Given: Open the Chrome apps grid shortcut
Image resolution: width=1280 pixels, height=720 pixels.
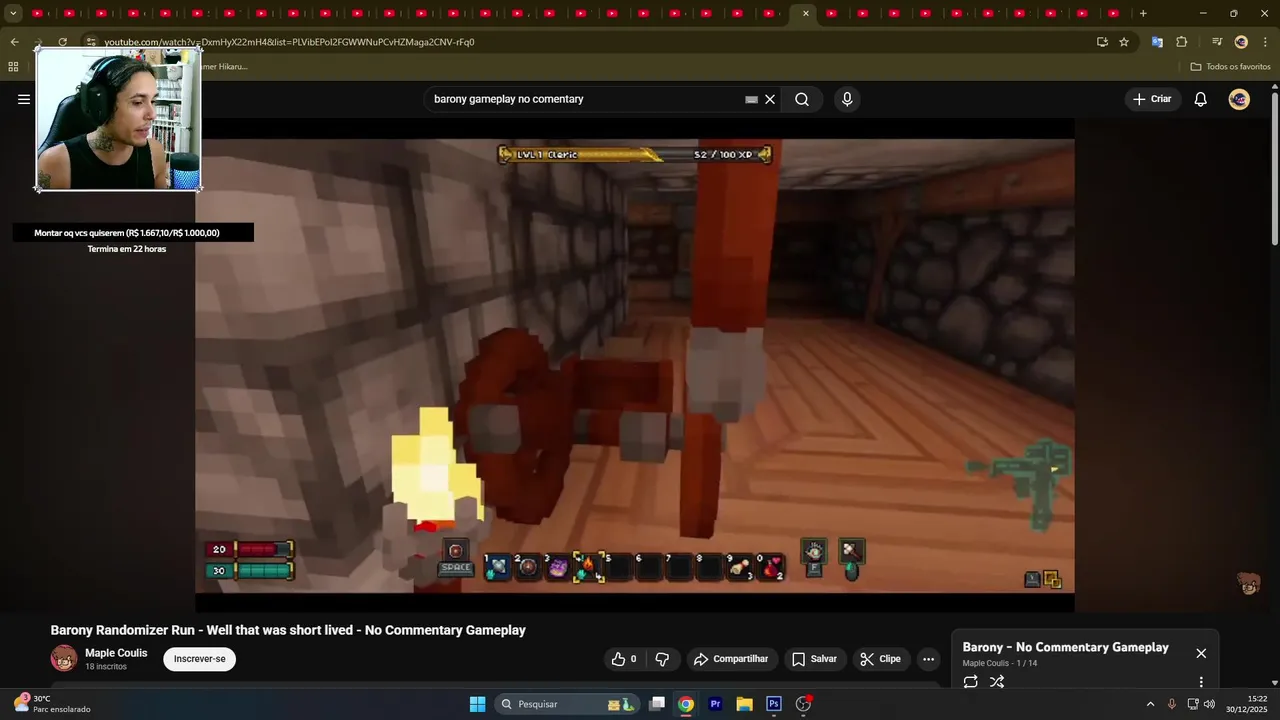Looking at the screenshot, I should pyautogui.click(x=13, y=67).
